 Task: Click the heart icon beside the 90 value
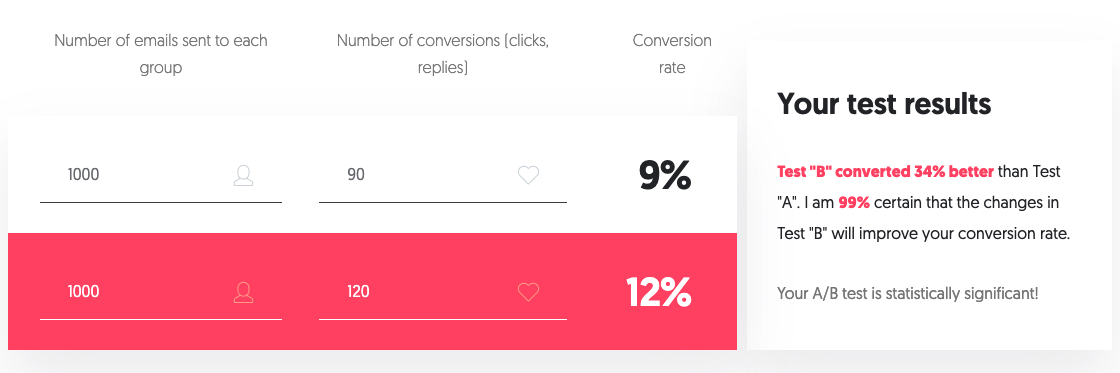pyautogui.click(x=528, y=175)
